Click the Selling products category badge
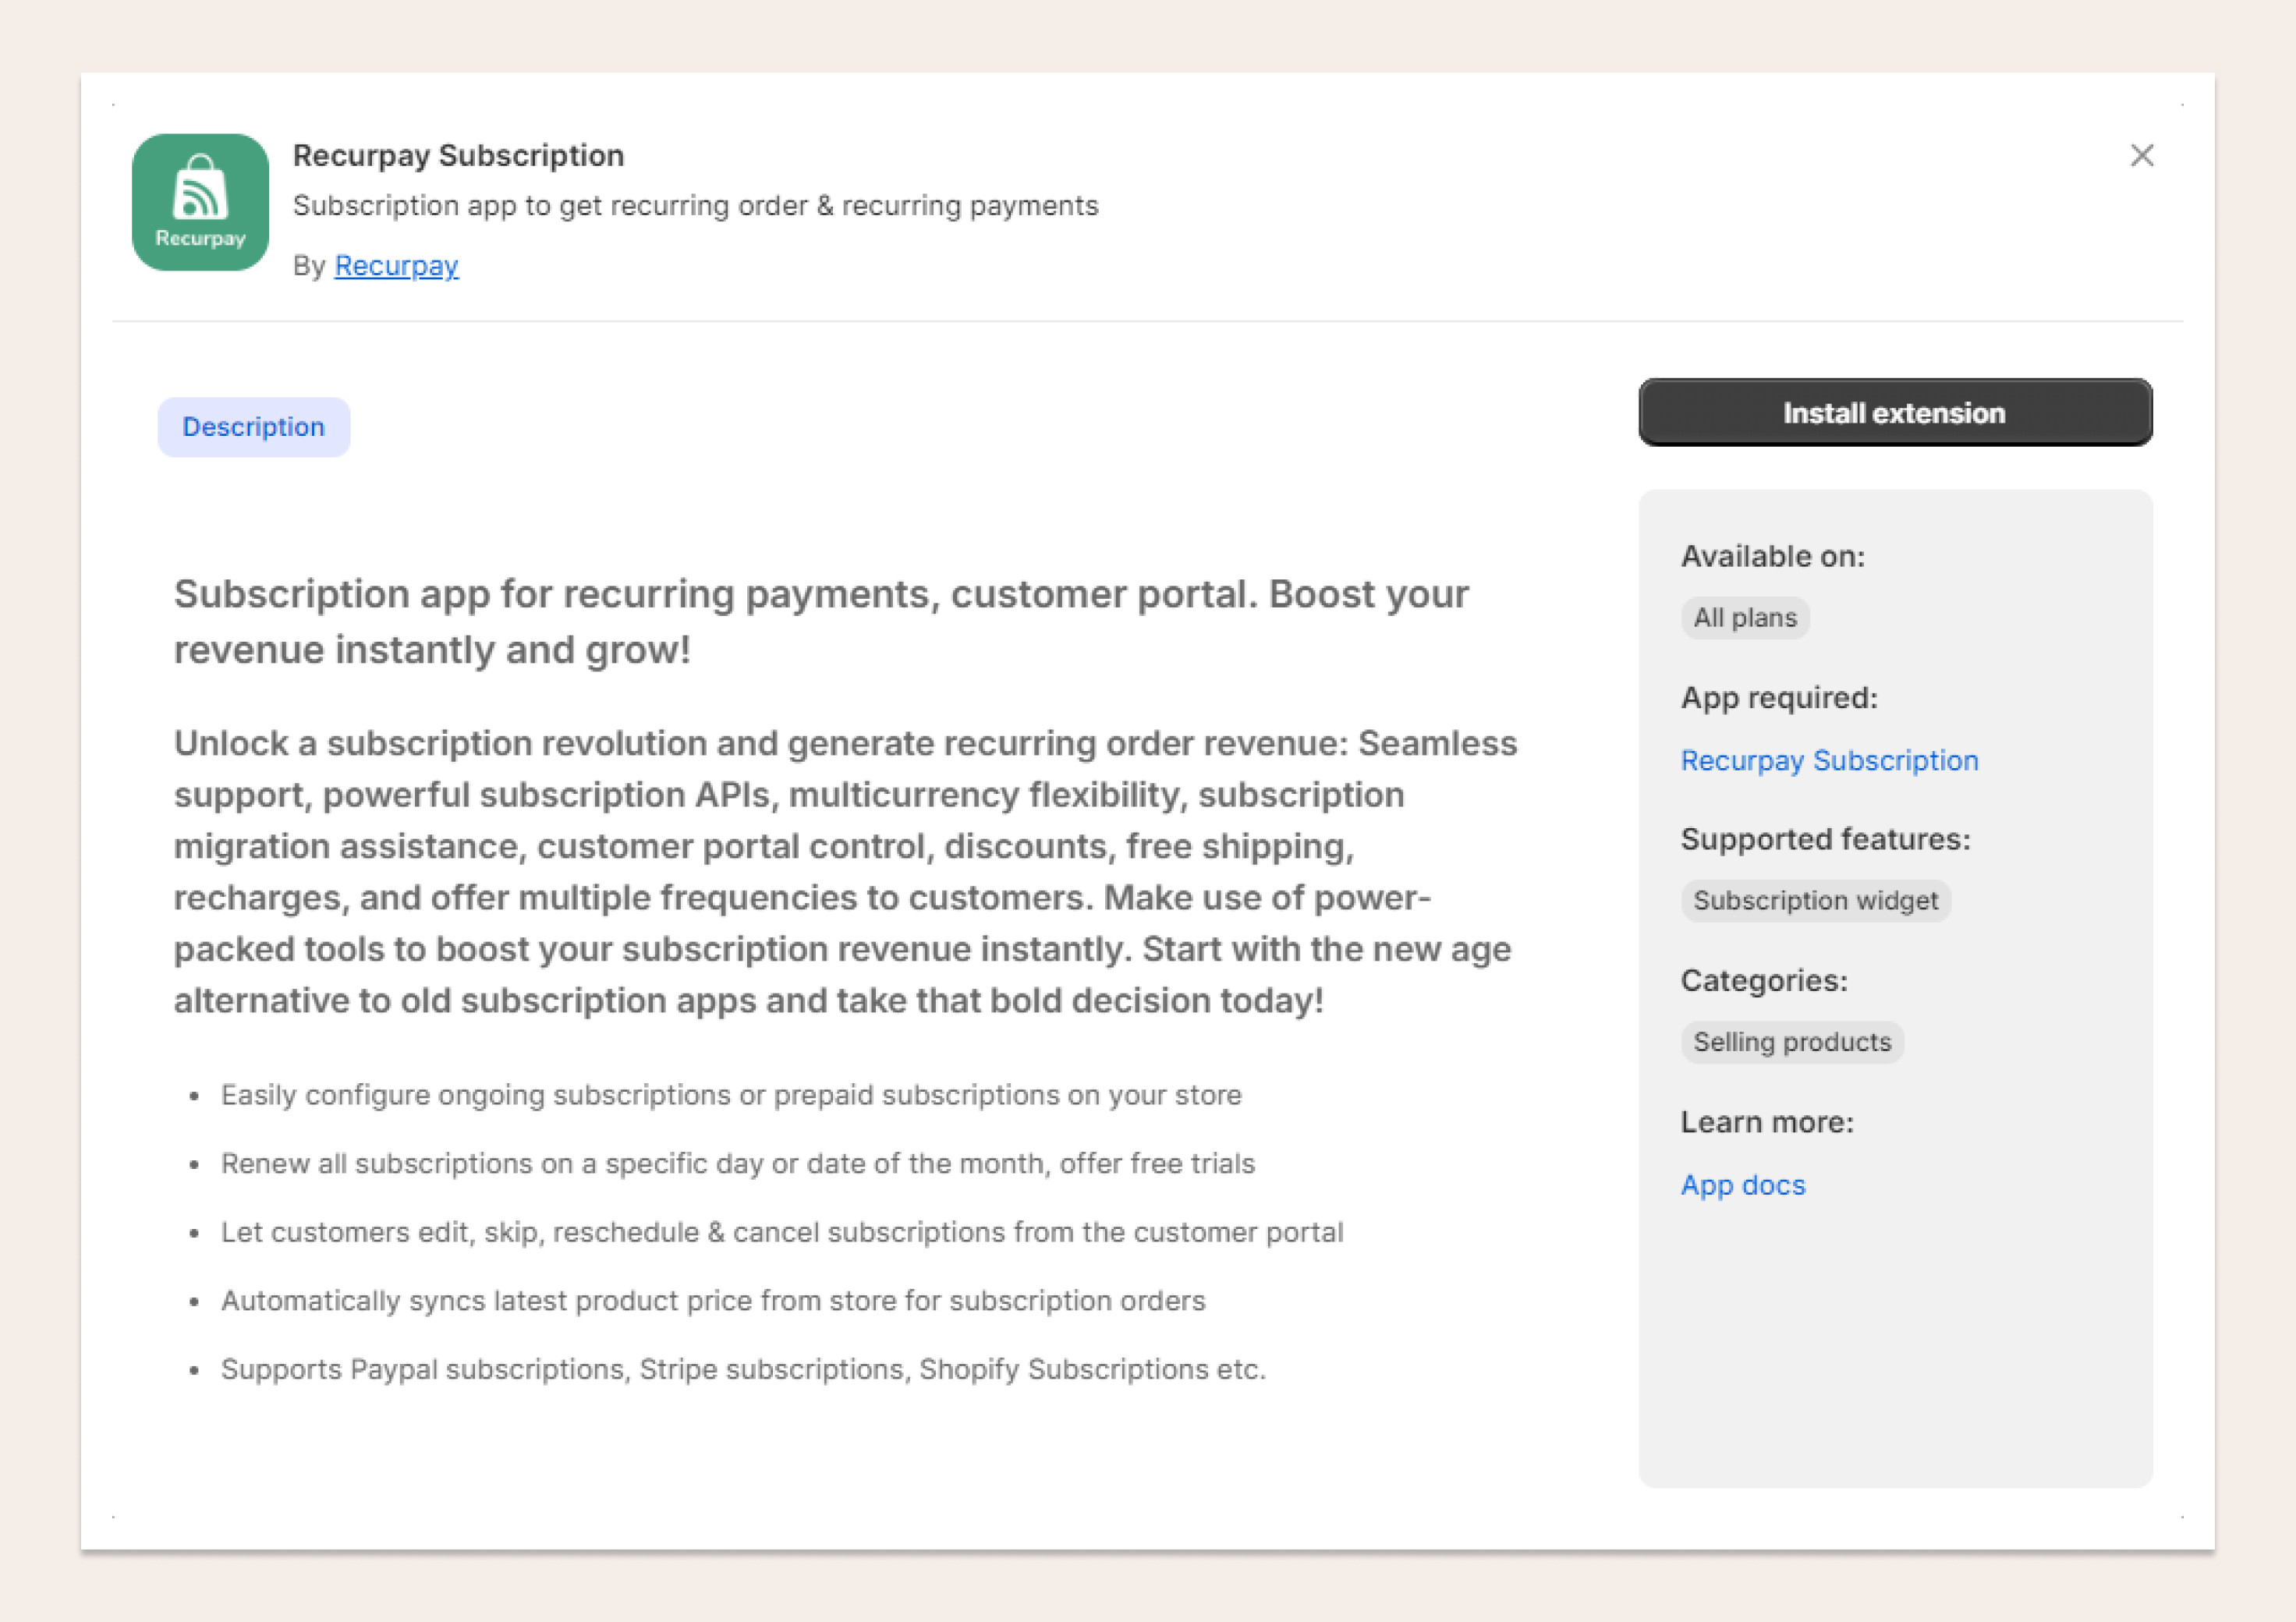Image resolution: width=2296 pixels, height=1622 pixels. coord(1792,1042)
